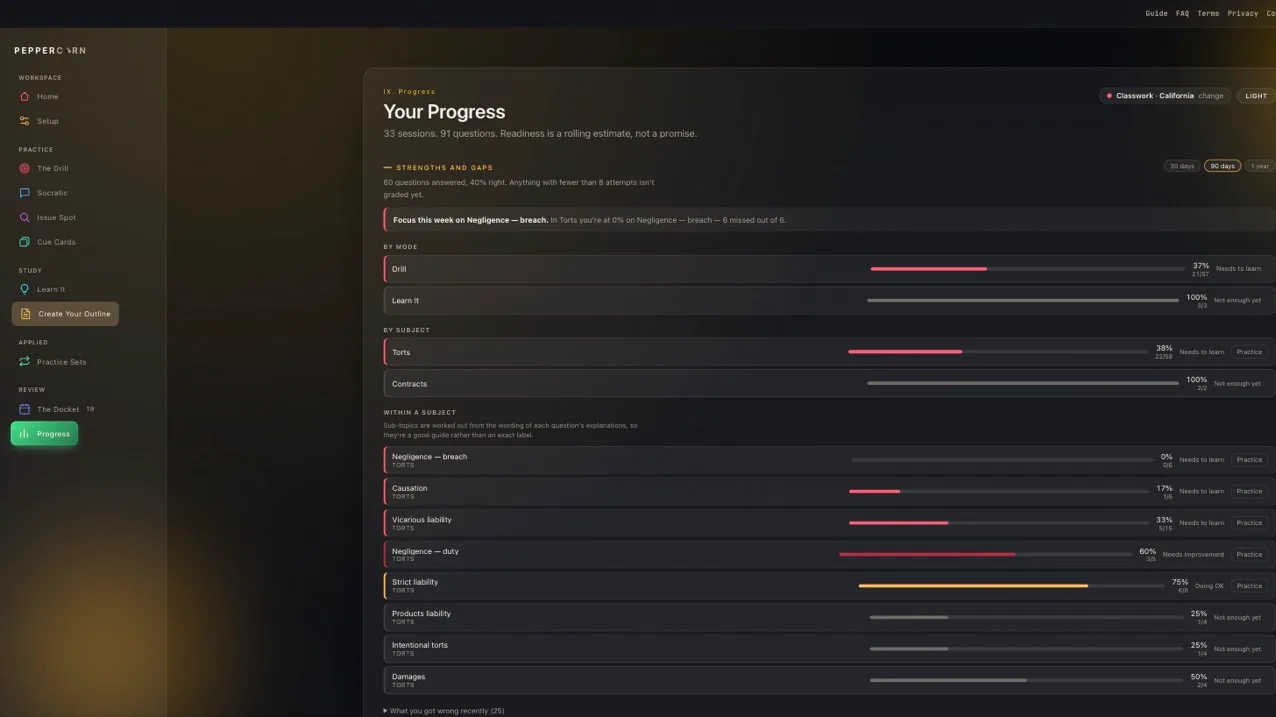
Task: Select the 90 days range
Action: 1222,166
